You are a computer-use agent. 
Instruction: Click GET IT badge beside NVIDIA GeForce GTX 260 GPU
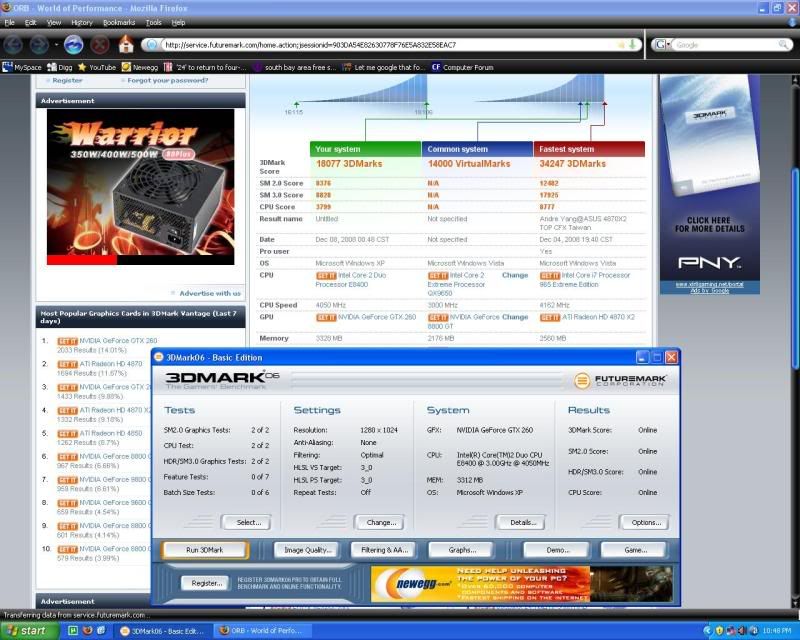(326, 317)
